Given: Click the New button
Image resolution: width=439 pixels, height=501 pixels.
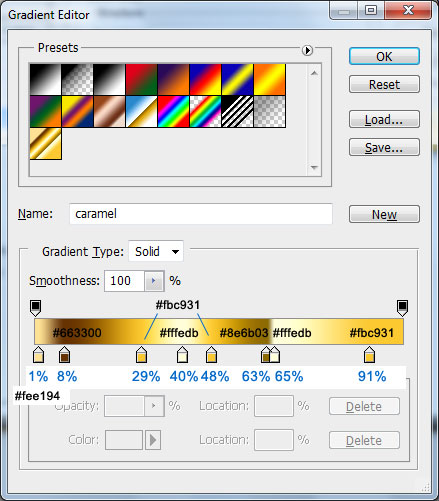Looking at the screenshot, I should pos(384,214).
